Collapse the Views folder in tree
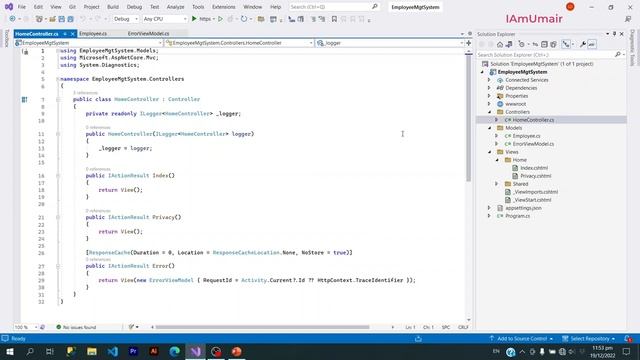Viewport: 640px width, 360px height. click(490, 152)
